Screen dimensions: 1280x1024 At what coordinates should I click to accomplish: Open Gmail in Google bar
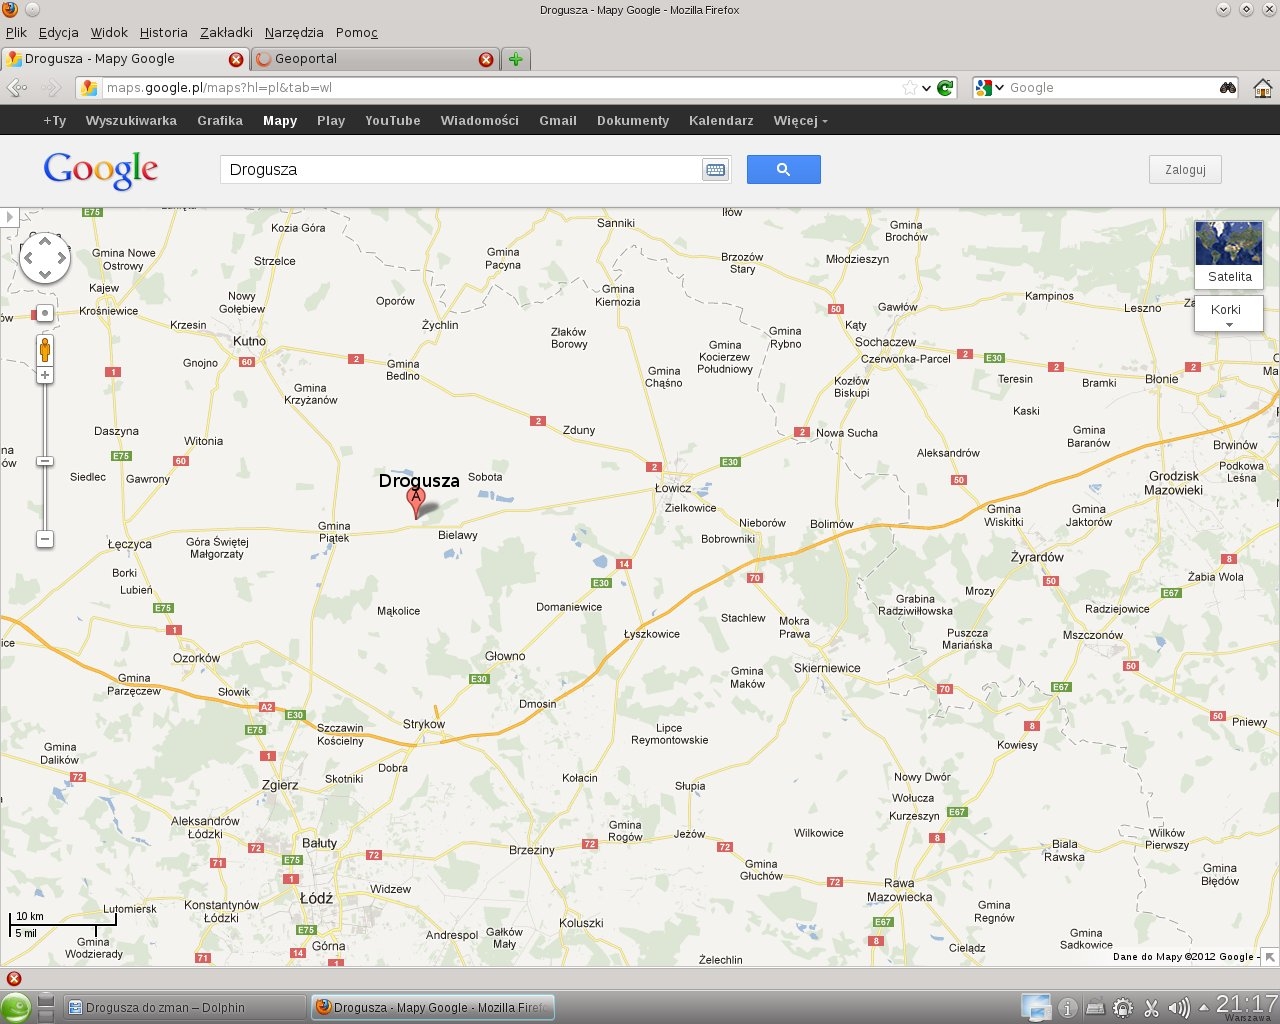click(558, 121)
